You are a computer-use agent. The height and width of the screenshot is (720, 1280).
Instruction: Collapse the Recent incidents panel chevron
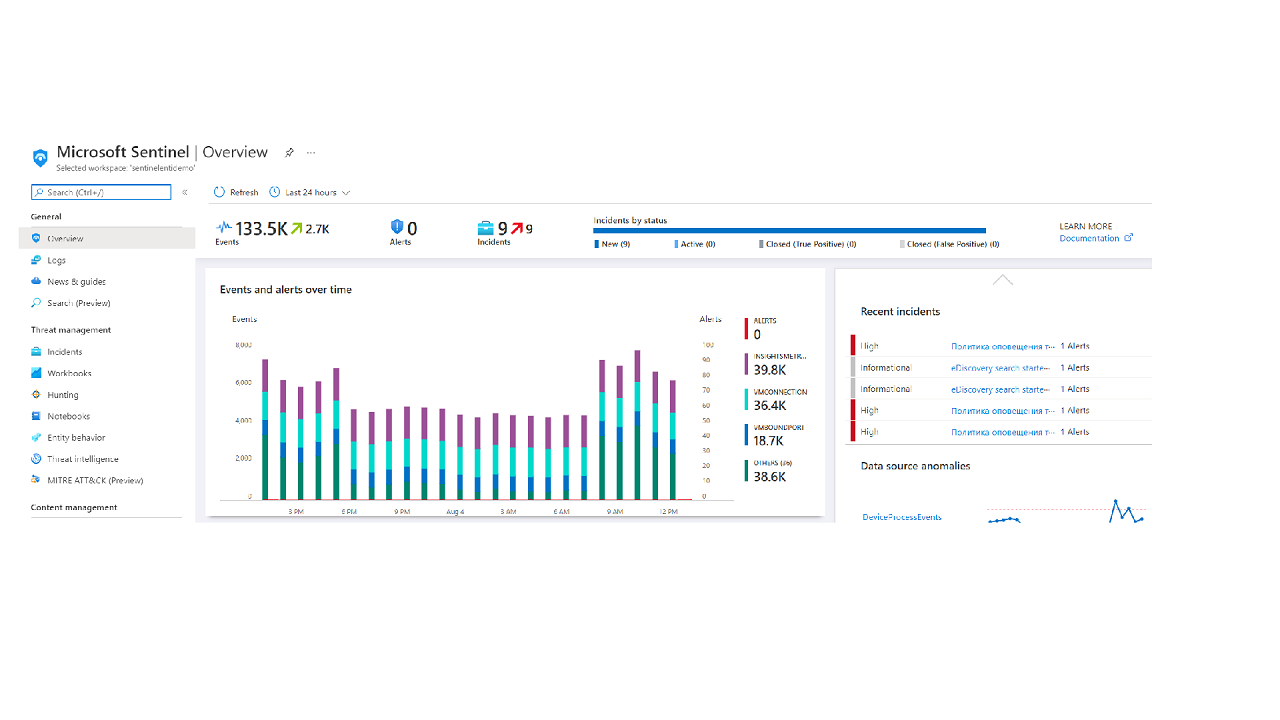pos(1002,280)
